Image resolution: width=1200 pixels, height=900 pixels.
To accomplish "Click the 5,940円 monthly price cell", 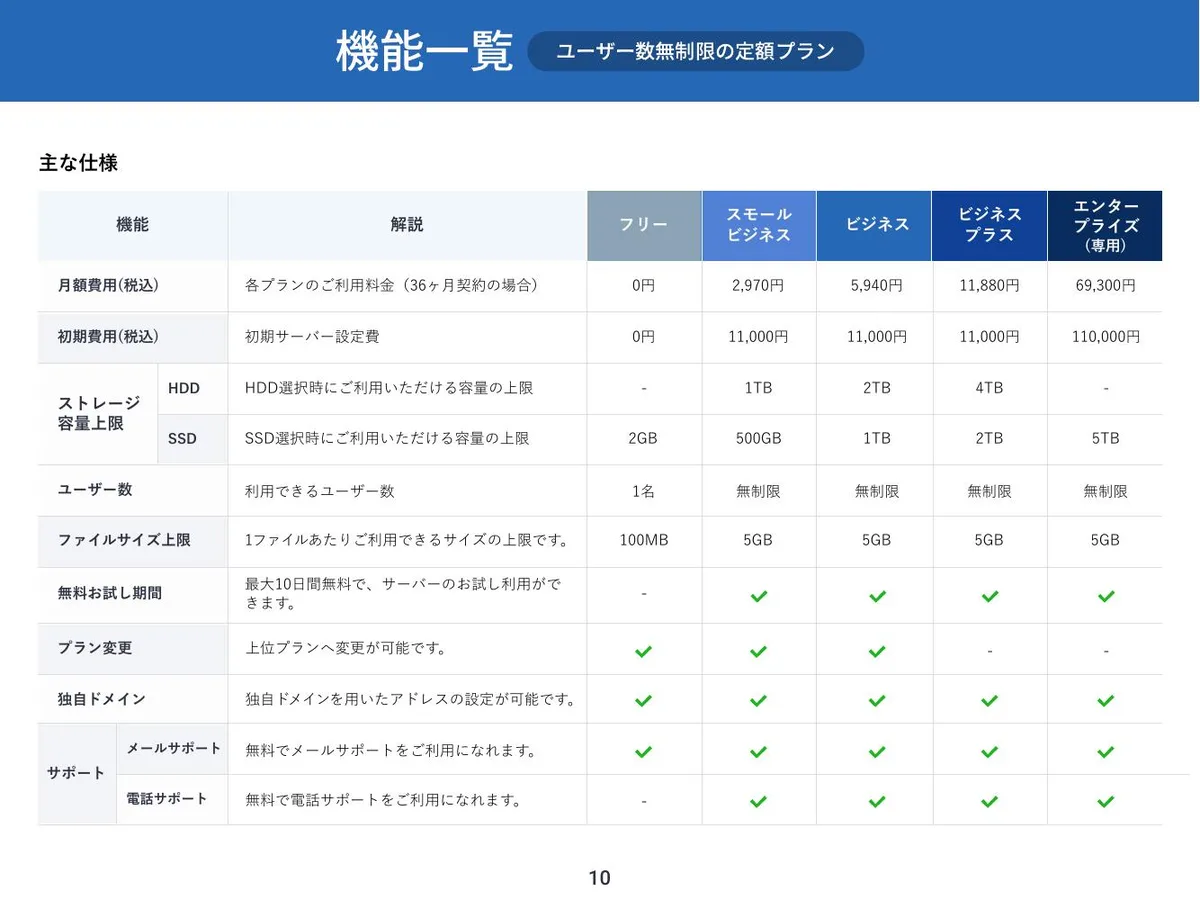I will pyautogui.click(x=876, y=286).
